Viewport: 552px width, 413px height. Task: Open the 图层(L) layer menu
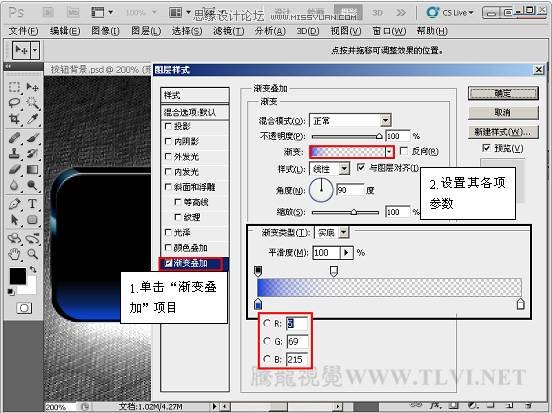tap(146, 31)
